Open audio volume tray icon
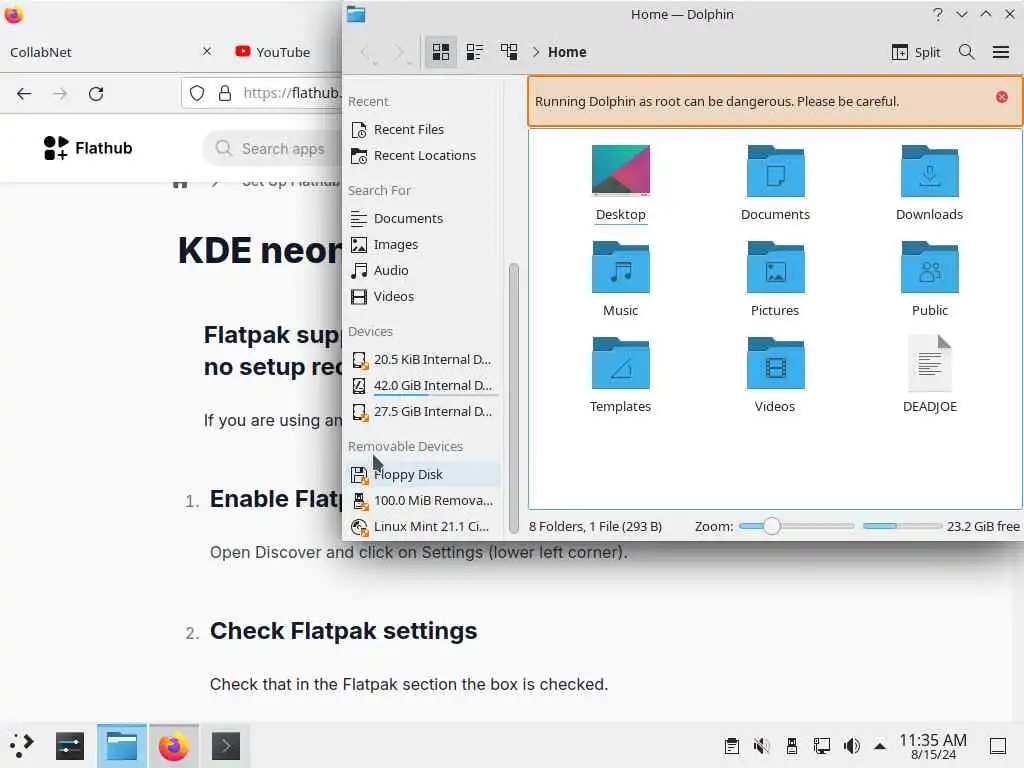 (852, 745)
